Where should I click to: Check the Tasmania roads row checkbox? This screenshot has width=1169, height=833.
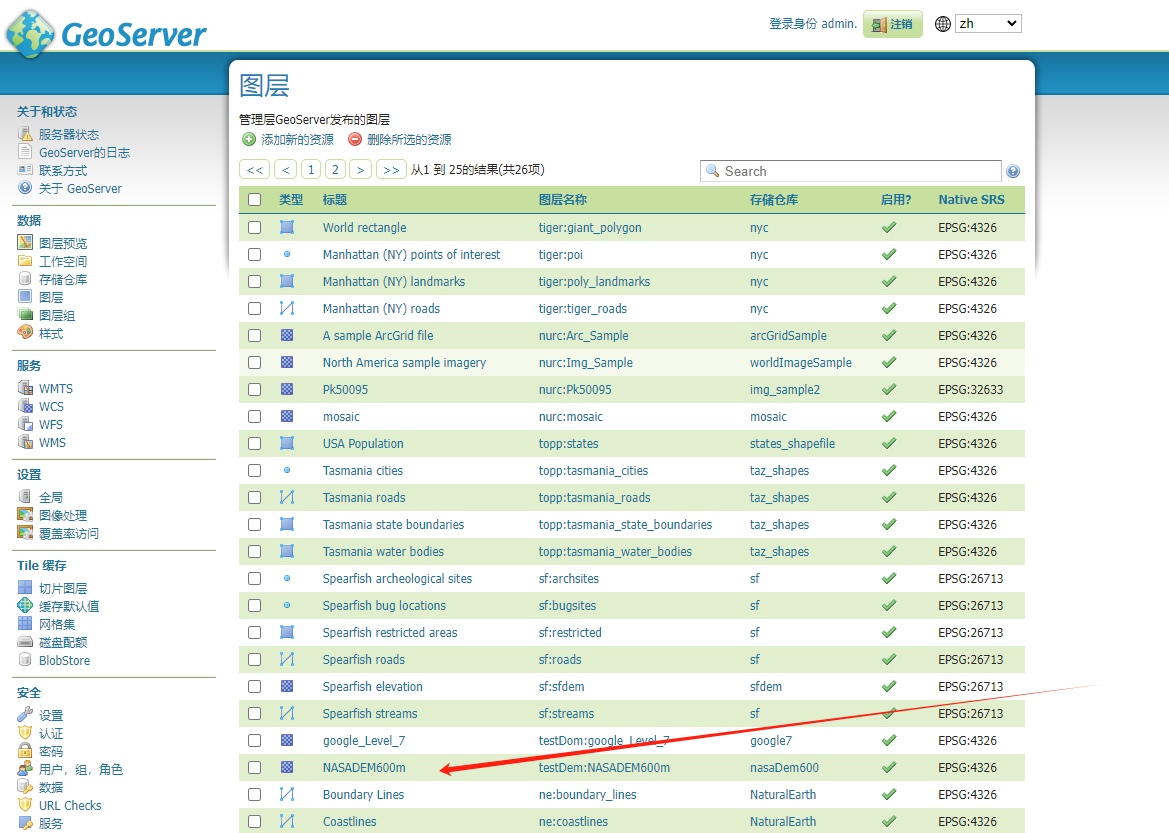click(x=255, y=497)
